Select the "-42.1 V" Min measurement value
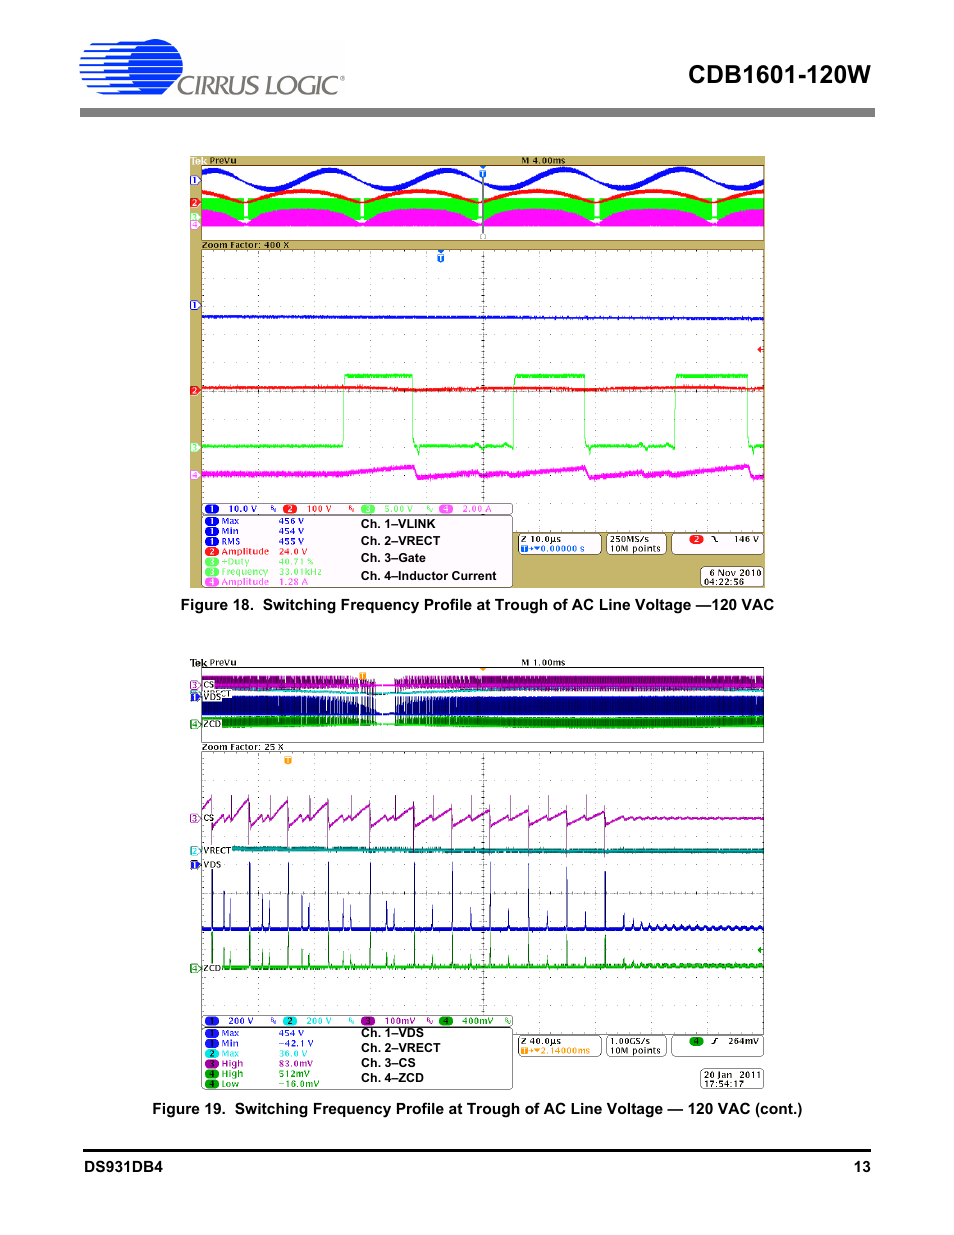Image resolution: width=954 pixels, height=1235 pixels. click(x=296, y=1043)
